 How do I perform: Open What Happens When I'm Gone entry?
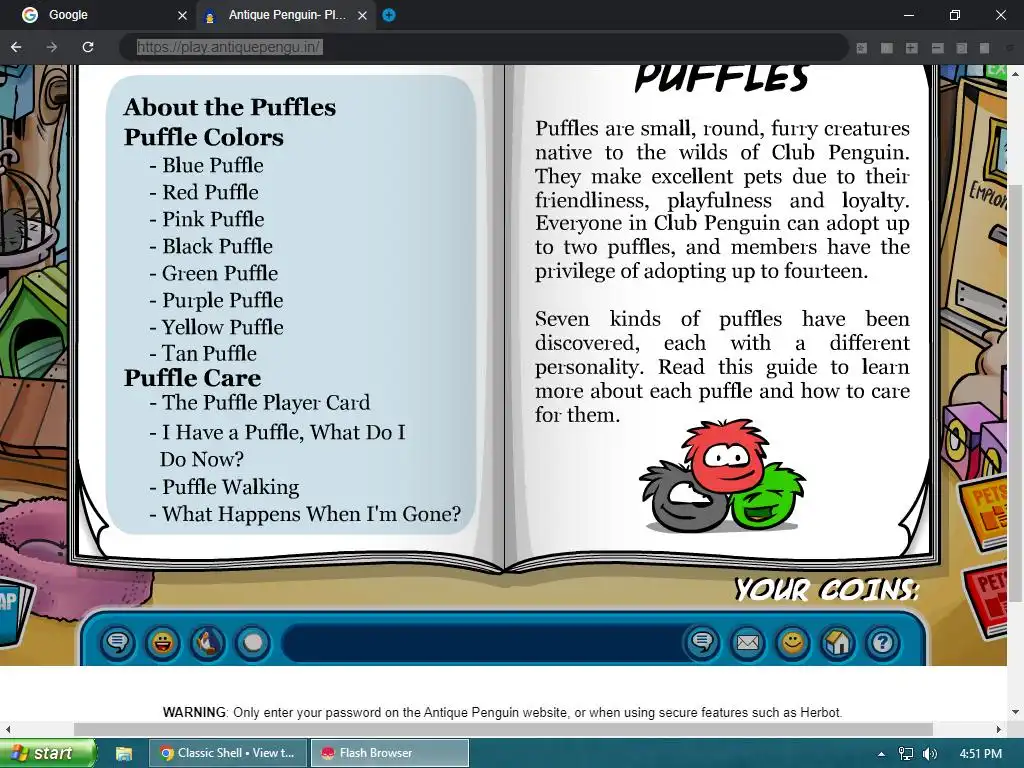[305, 514]
